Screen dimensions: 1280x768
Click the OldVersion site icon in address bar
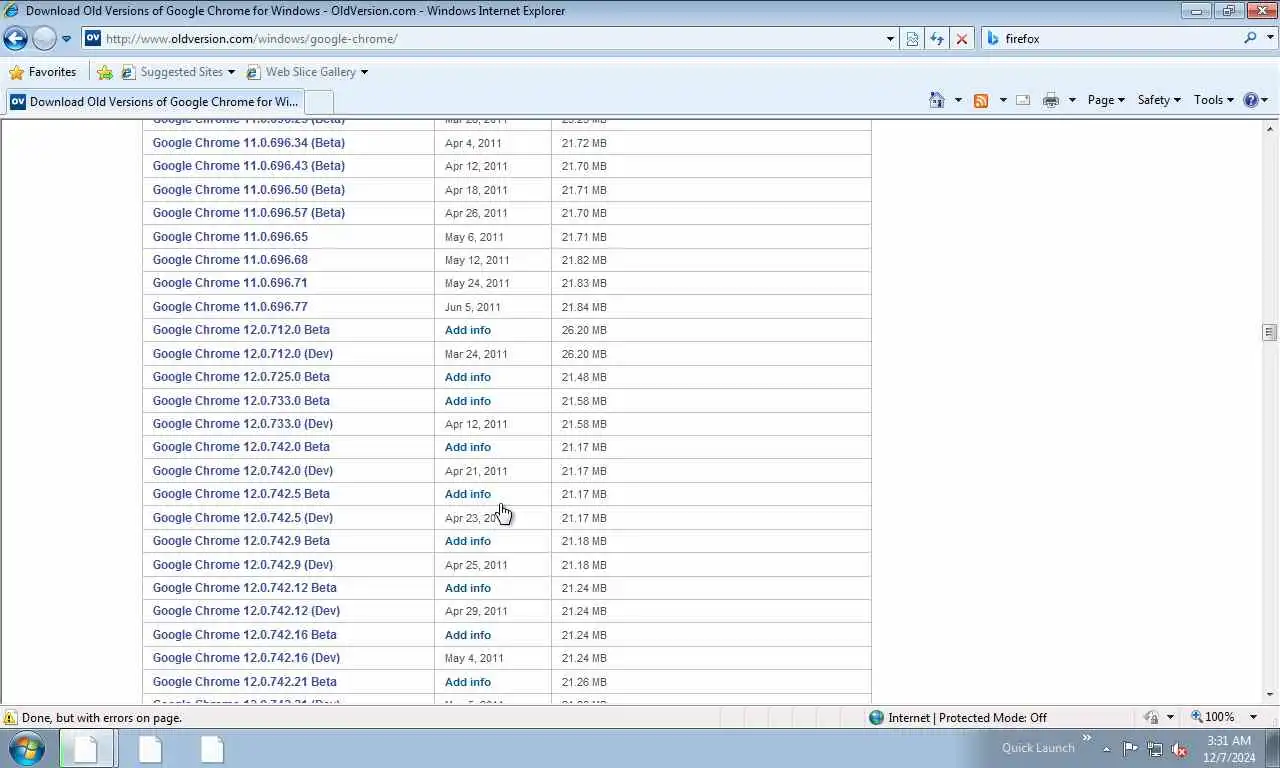tap(93, 39)
